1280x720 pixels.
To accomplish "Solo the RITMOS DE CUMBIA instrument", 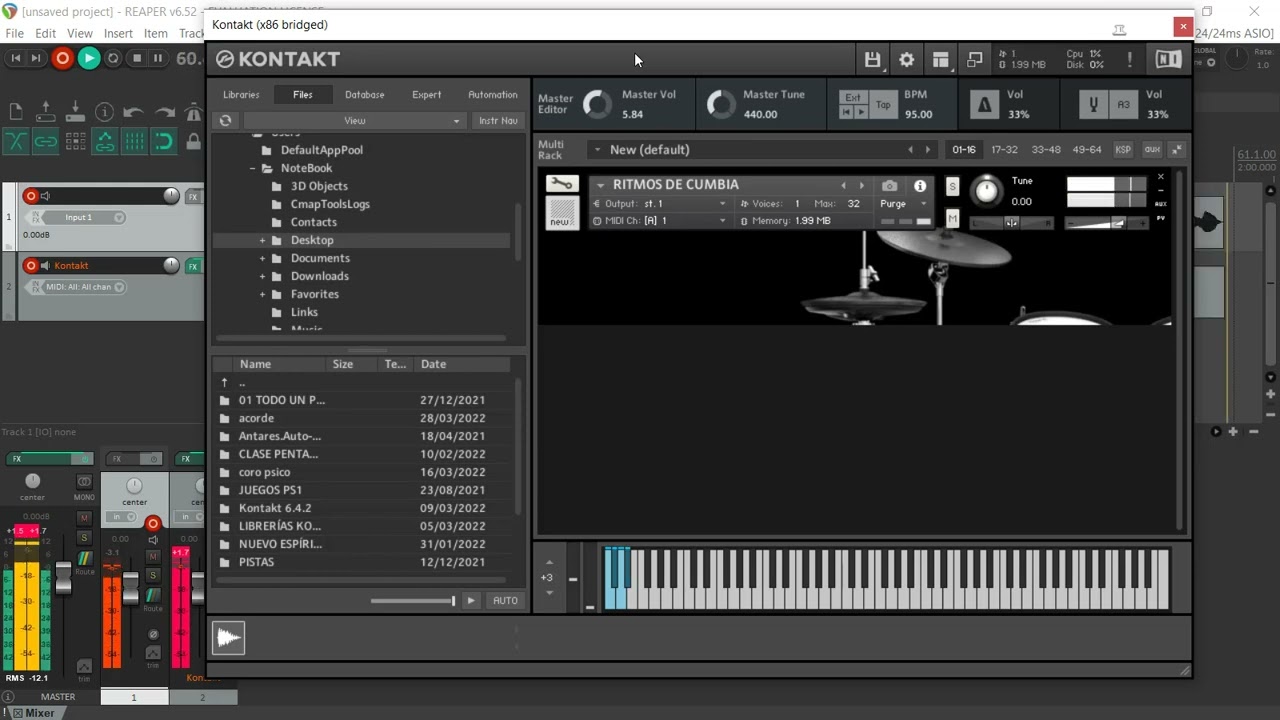I will [952, 186].
